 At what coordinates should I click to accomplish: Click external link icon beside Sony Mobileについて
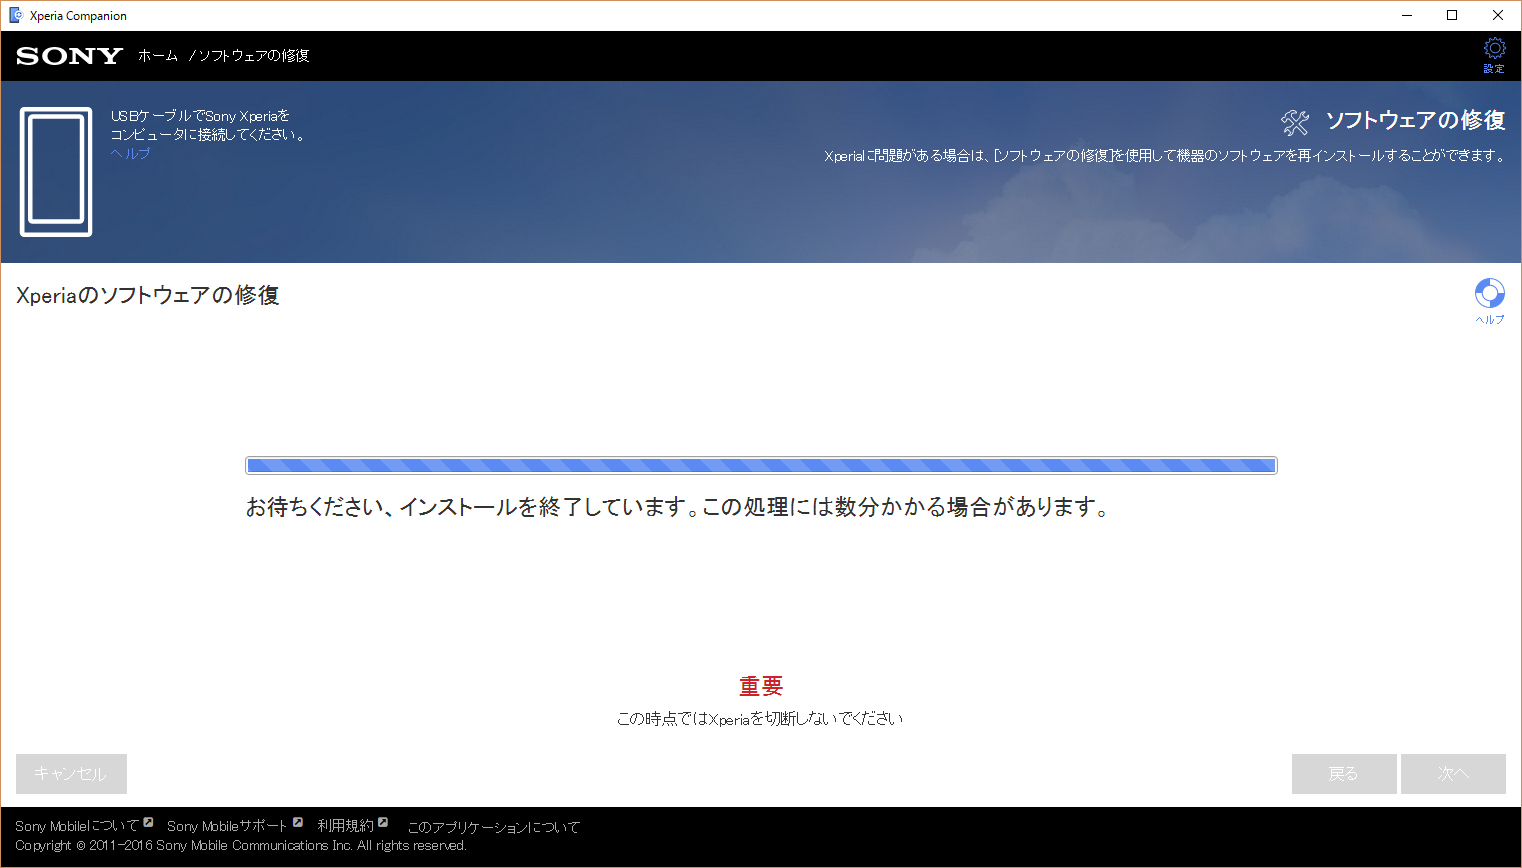pyautogui.click(x=148, y=822)
